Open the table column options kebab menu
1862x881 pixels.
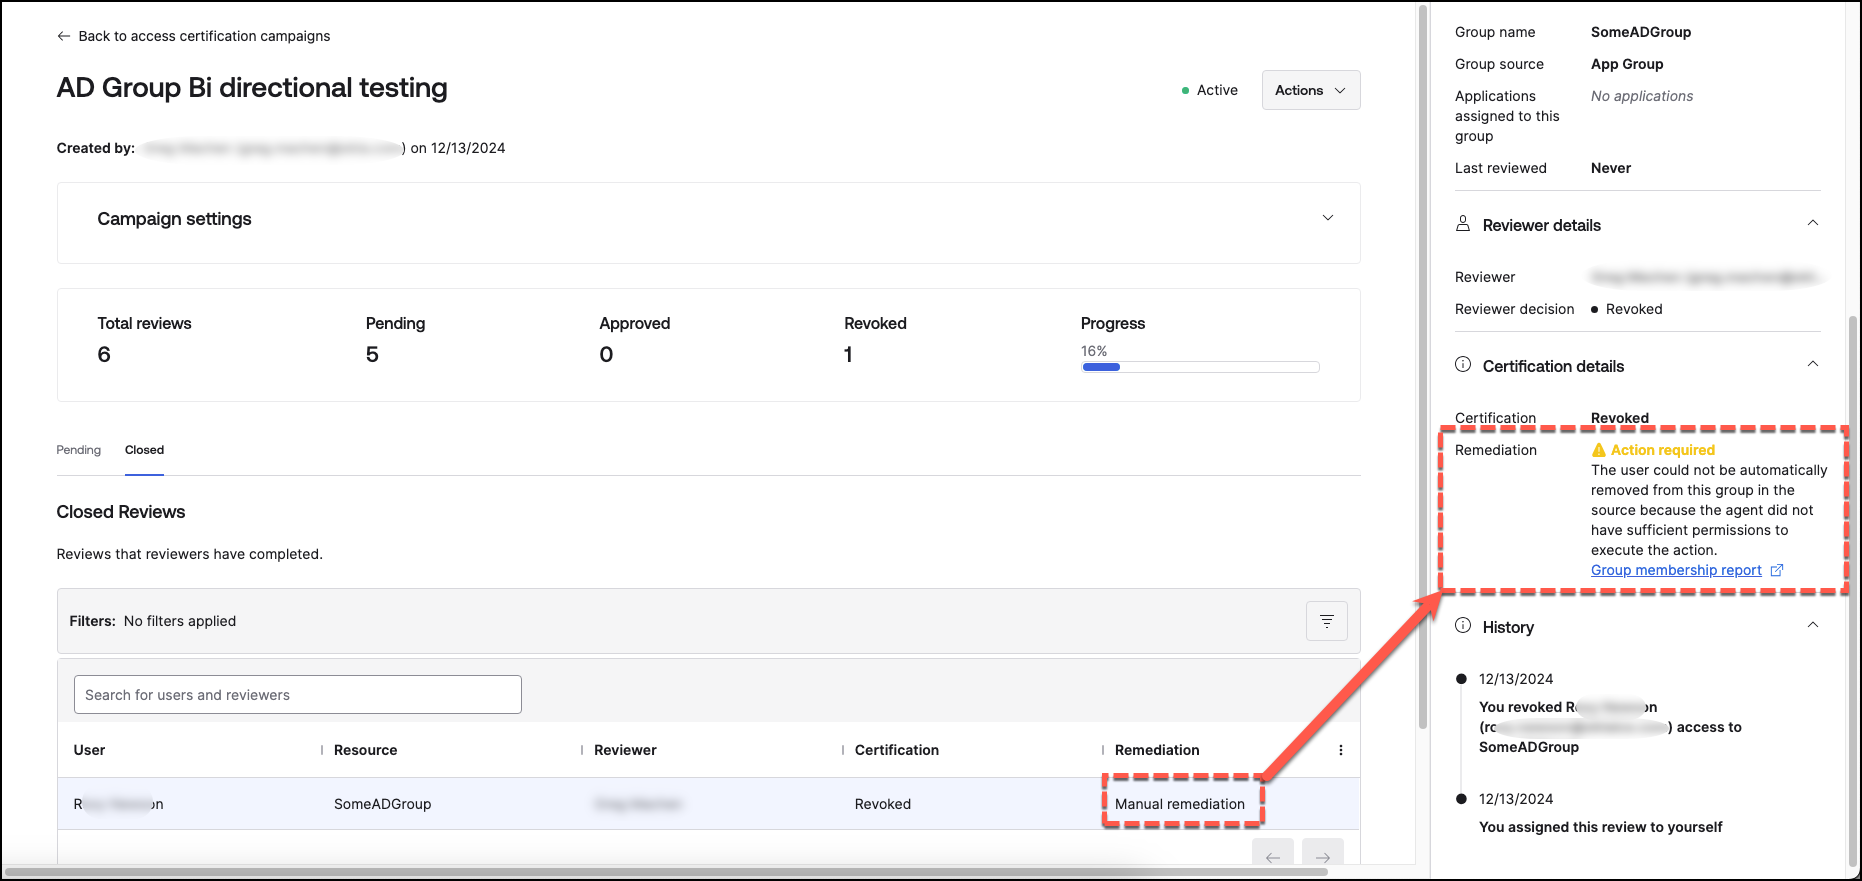[x=1340, y=750]
